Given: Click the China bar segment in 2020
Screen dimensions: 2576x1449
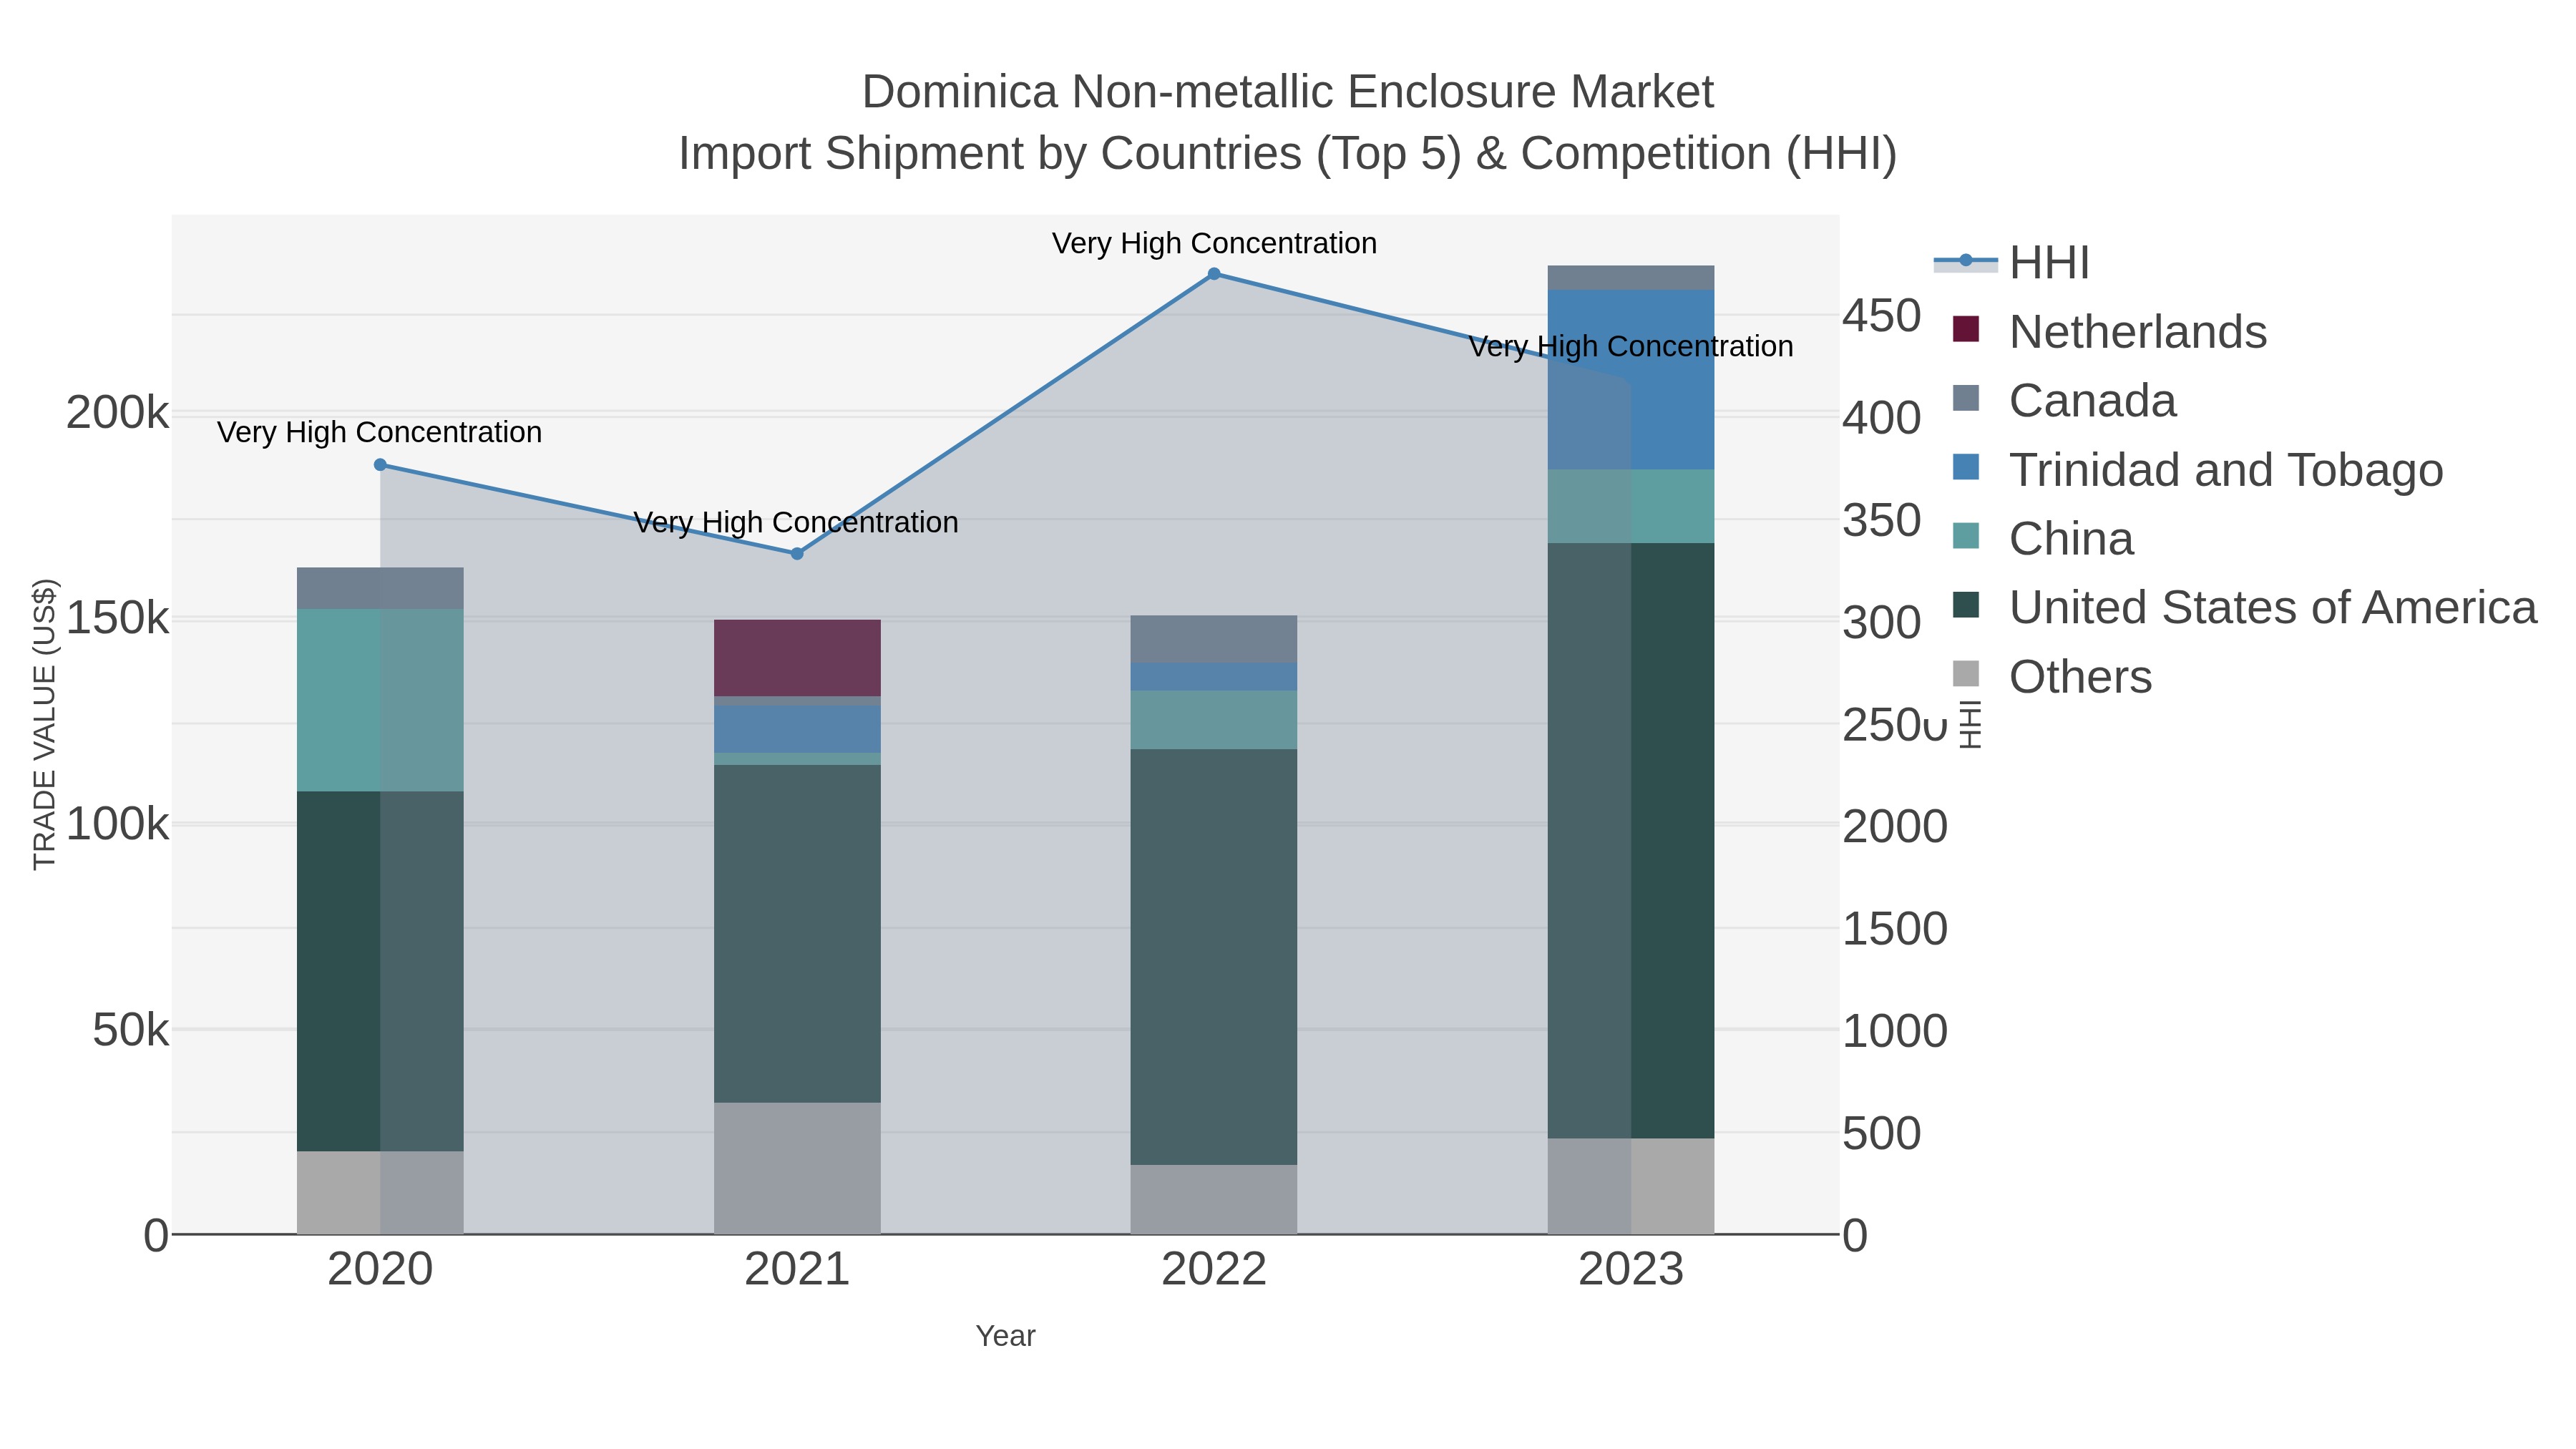Looking at the screenshot, I should click(380, 700).
